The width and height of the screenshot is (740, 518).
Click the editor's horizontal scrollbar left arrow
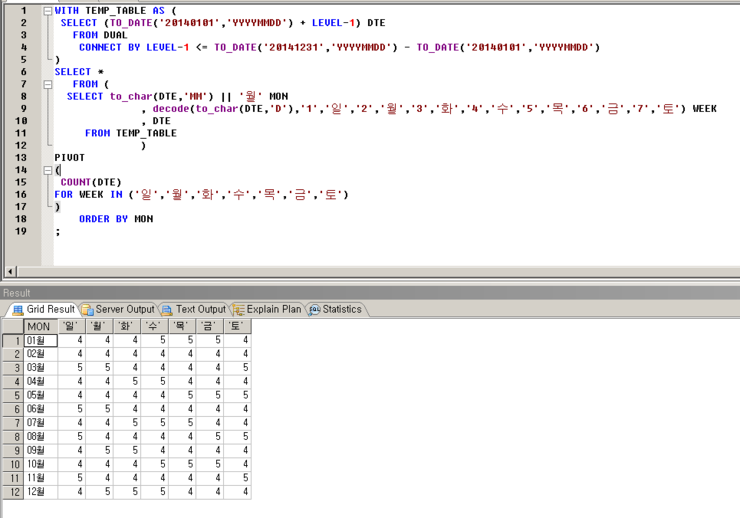(10, 272)
